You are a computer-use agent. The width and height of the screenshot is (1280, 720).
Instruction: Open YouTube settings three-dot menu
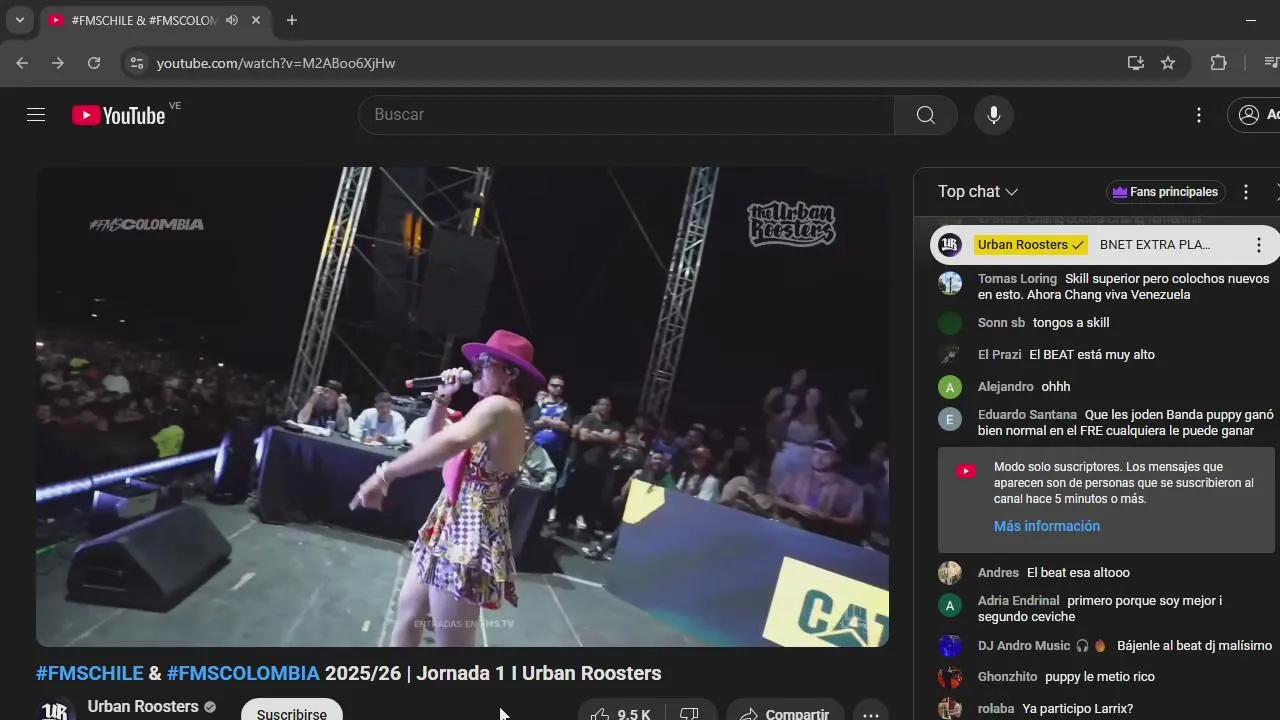(1199, 115)
